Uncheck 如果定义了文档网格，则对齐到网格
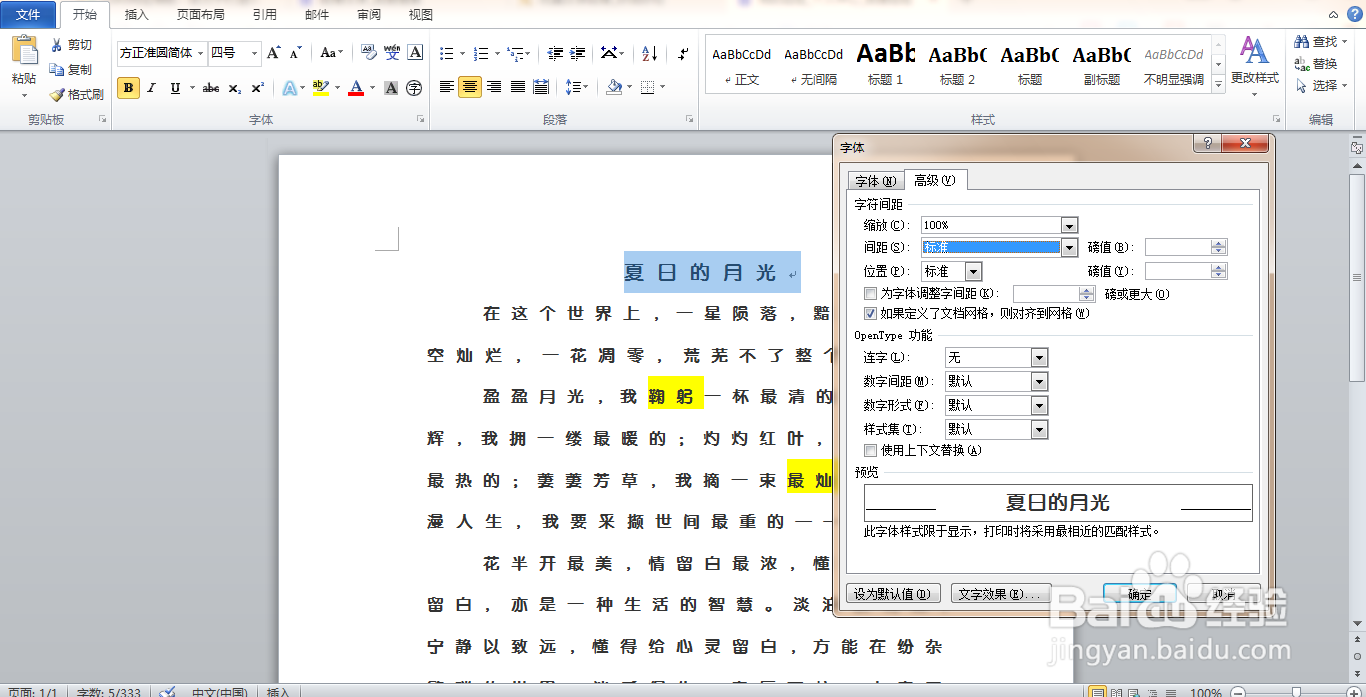This screenshot has width=1366, height=697. pos(871,313)
